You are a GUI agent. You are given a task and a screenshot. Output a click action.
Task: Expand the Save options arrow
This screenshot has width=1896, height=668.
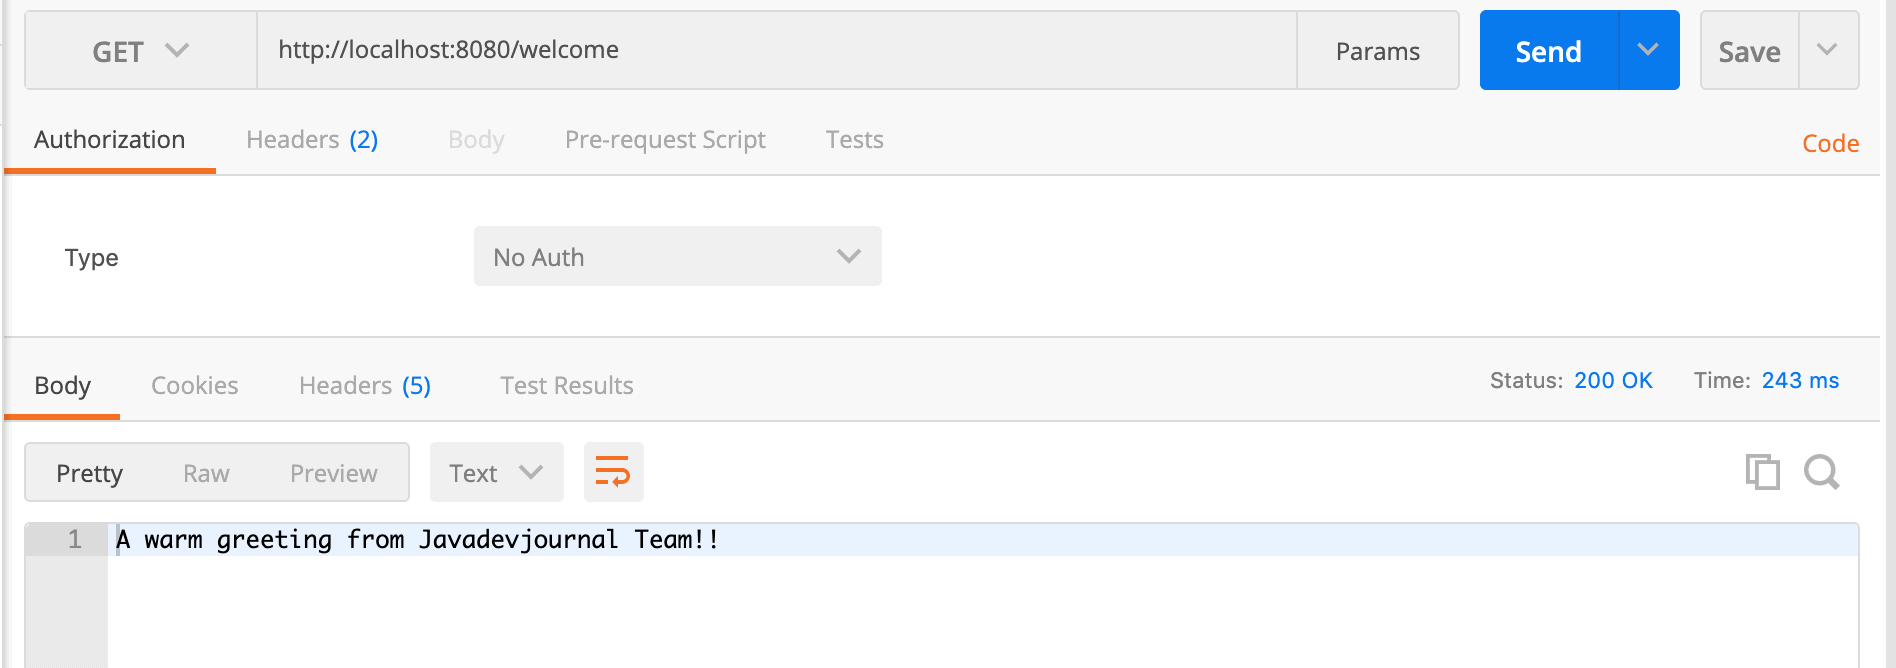pos(1828,50)
